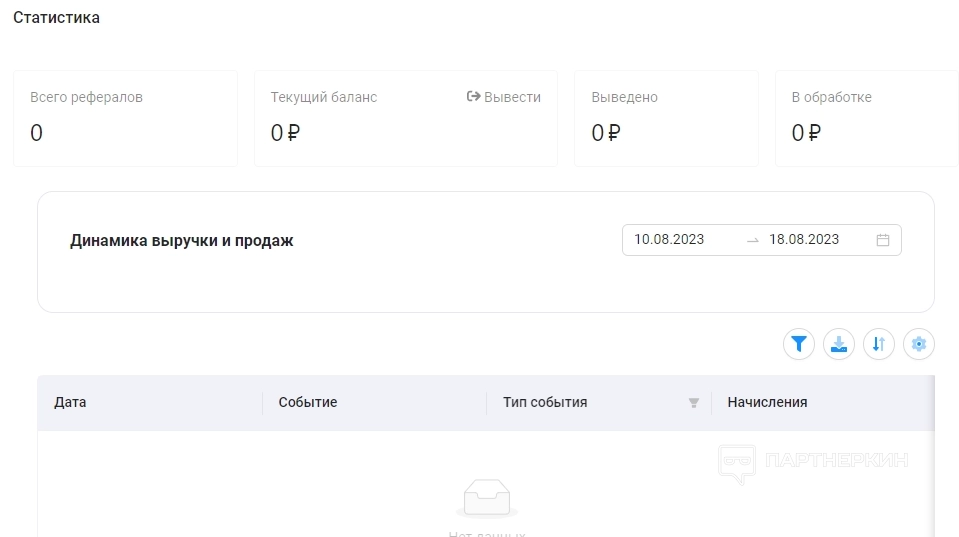Open table settings gear icon
This screenshot has width=959, height=537.
(919, 345)
